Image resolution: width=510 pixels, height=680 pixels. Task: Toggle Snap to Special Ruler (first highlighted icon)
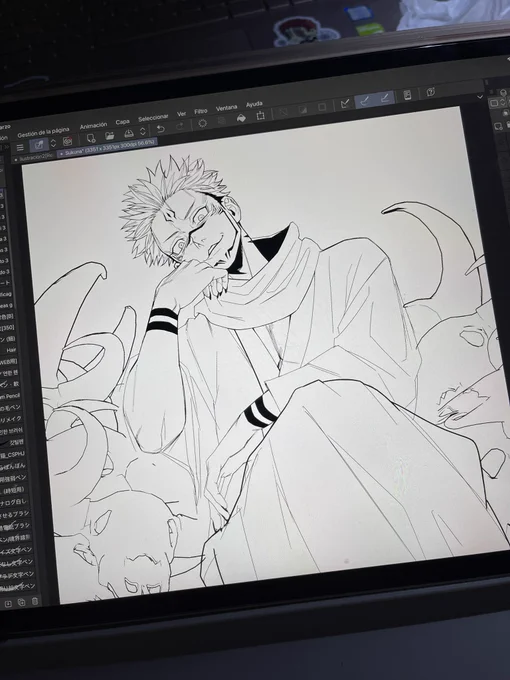[365, 101]
